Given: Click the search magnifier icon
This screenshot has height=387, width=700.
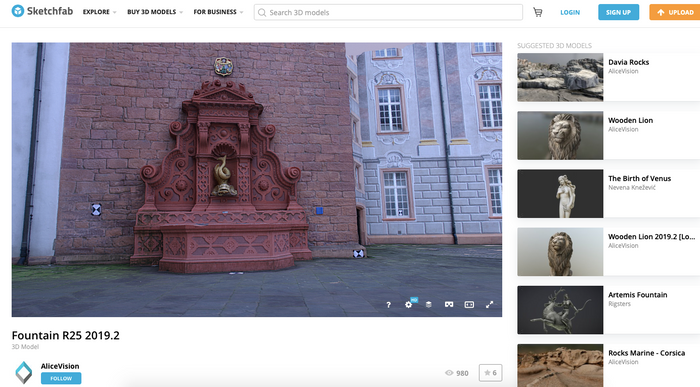Looking at the screenshot, I should 262,12.
